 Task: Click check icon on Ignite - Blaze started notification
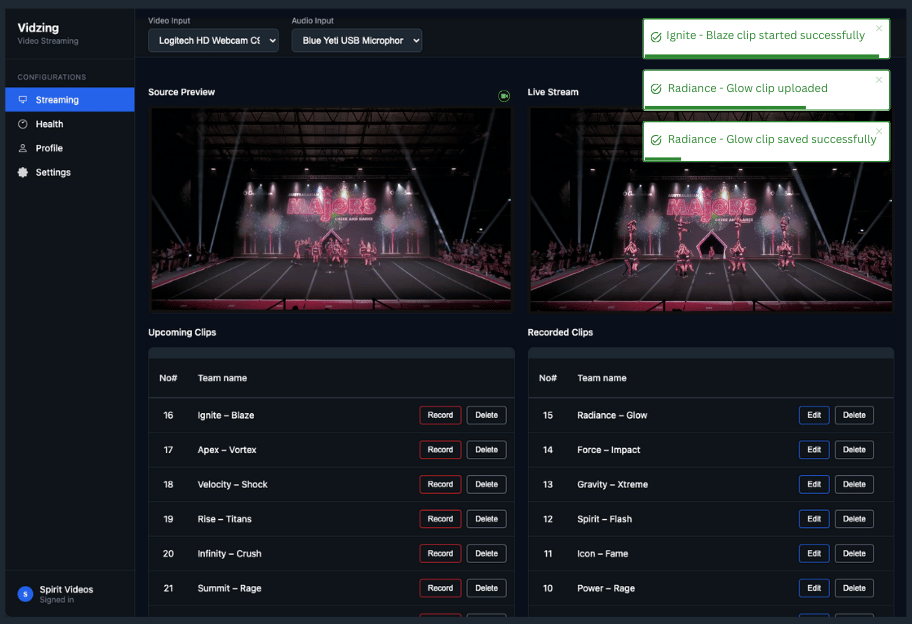(x=656, y=37)
